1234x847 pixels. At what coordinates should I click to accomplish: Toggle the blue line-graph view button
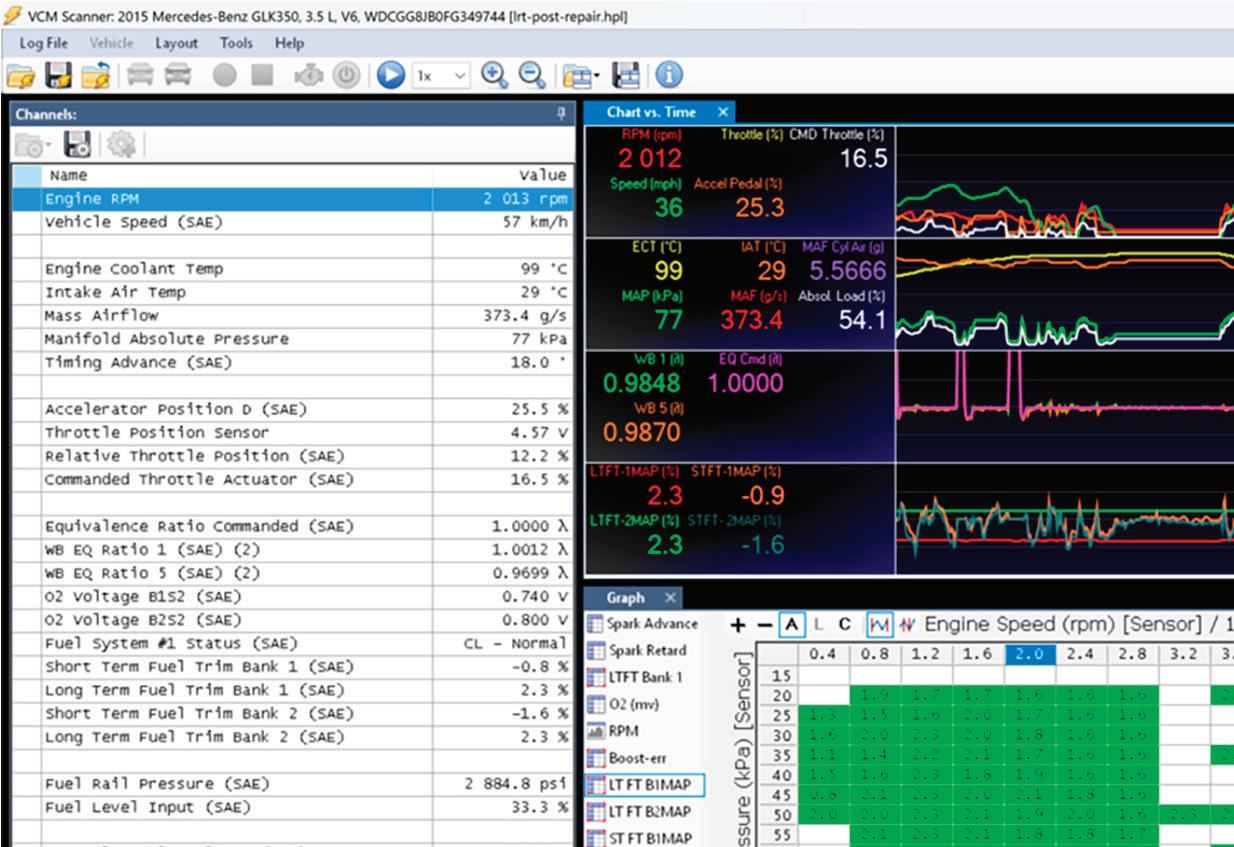pos(878,625)
